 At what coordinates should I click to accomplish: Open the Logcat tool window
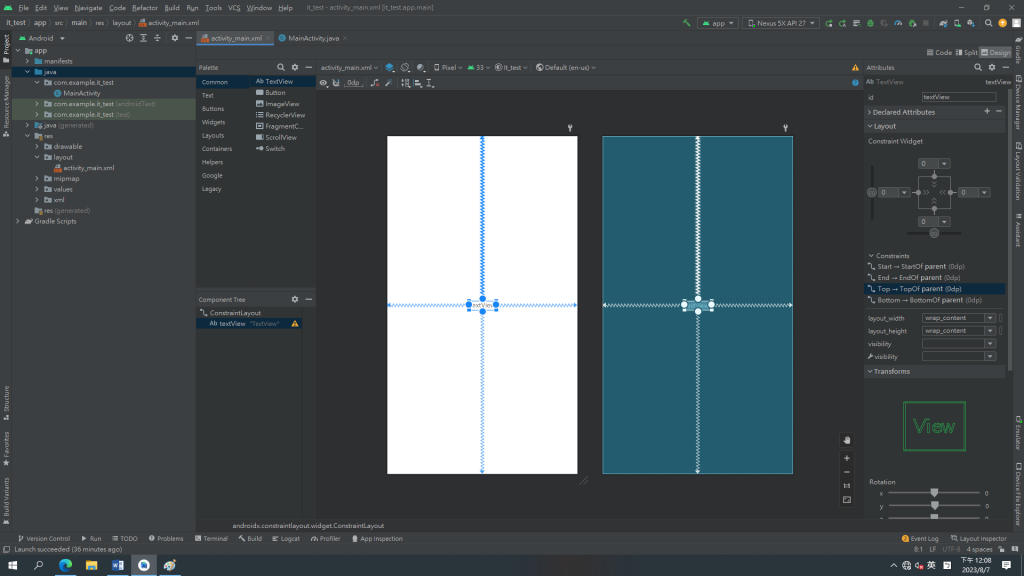[286, 538]
